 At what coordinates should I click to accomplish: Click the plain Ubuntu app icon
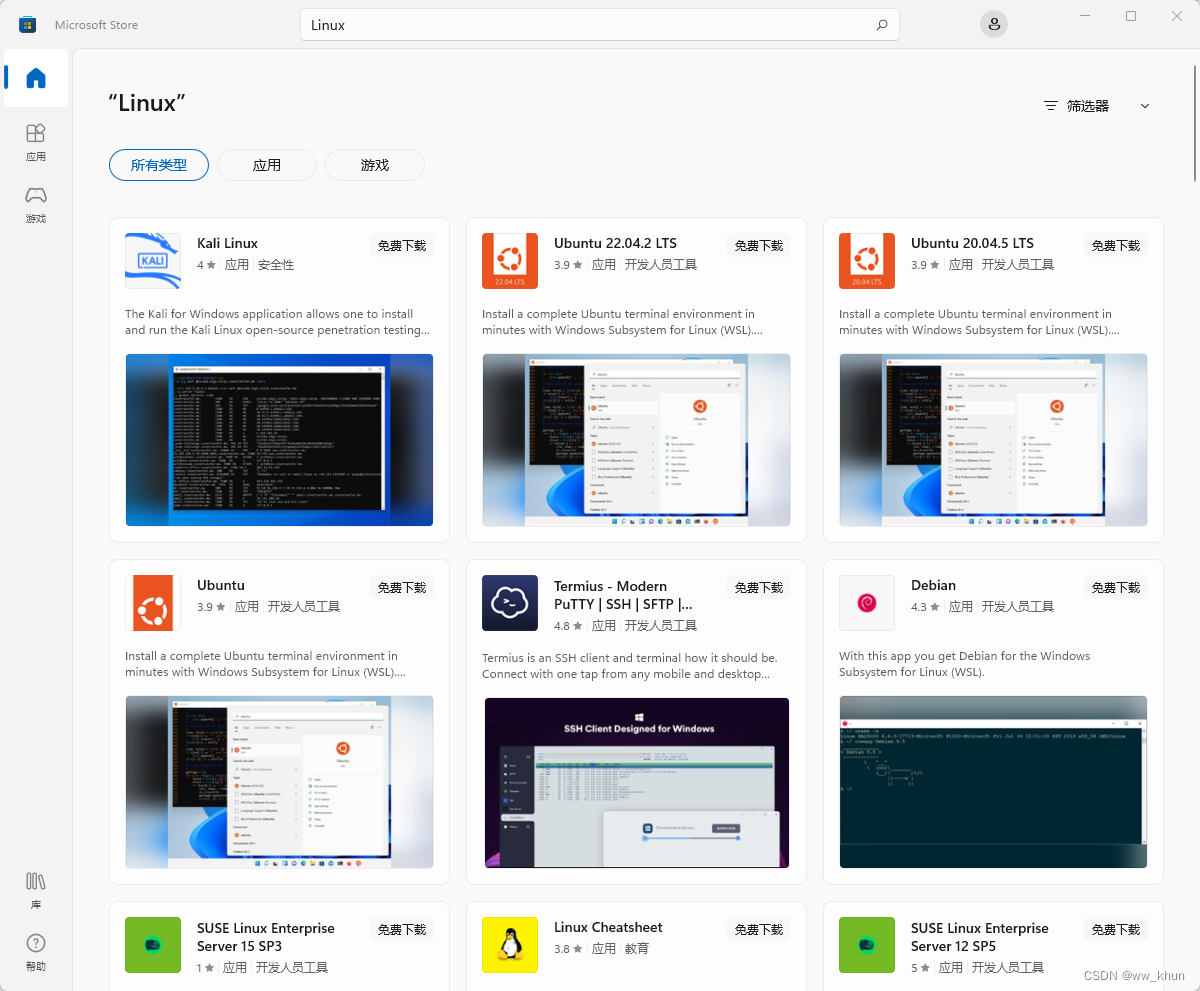point(153,603)
